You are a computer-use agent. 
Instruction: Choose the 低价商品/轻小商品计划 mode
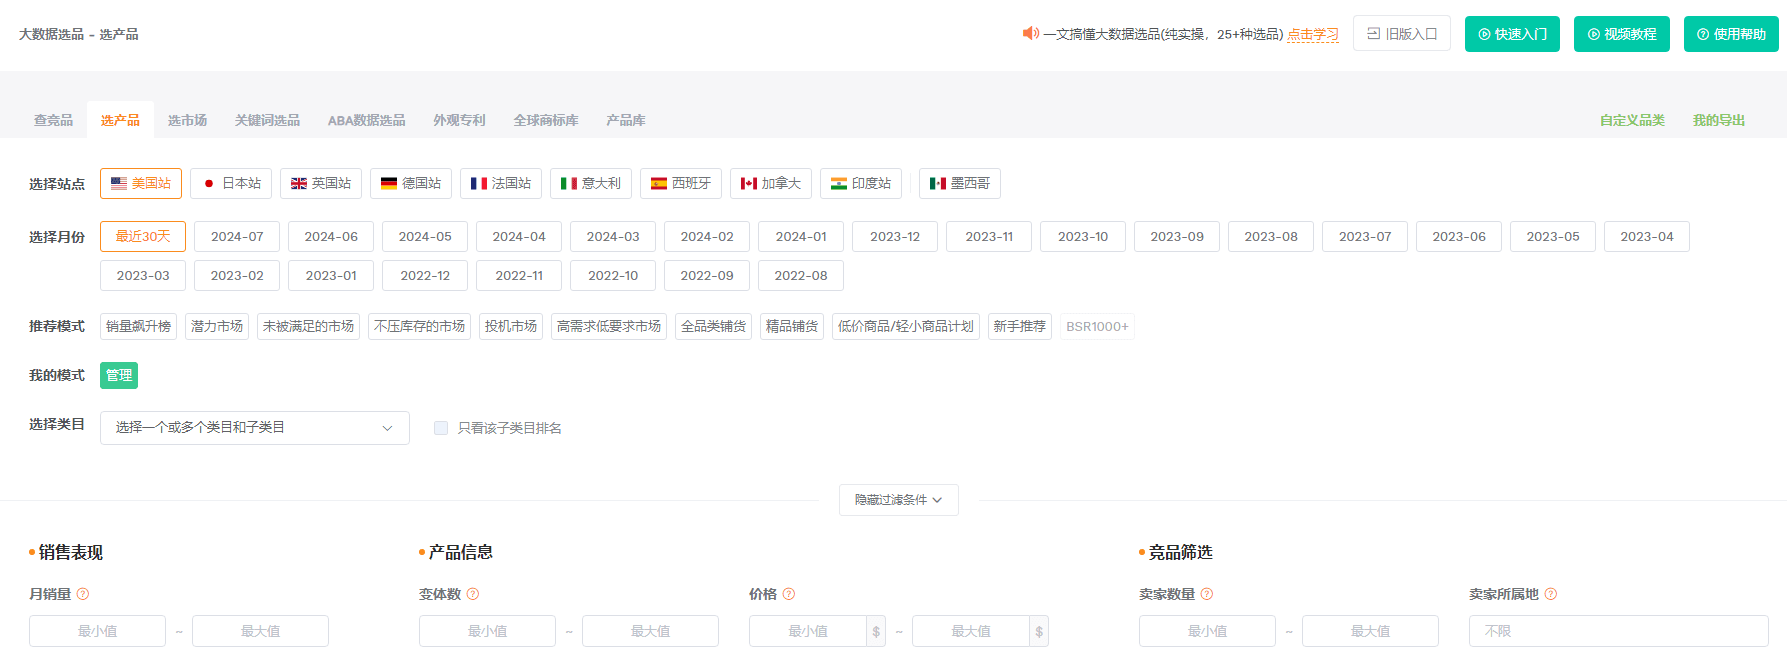pos(906,327)
